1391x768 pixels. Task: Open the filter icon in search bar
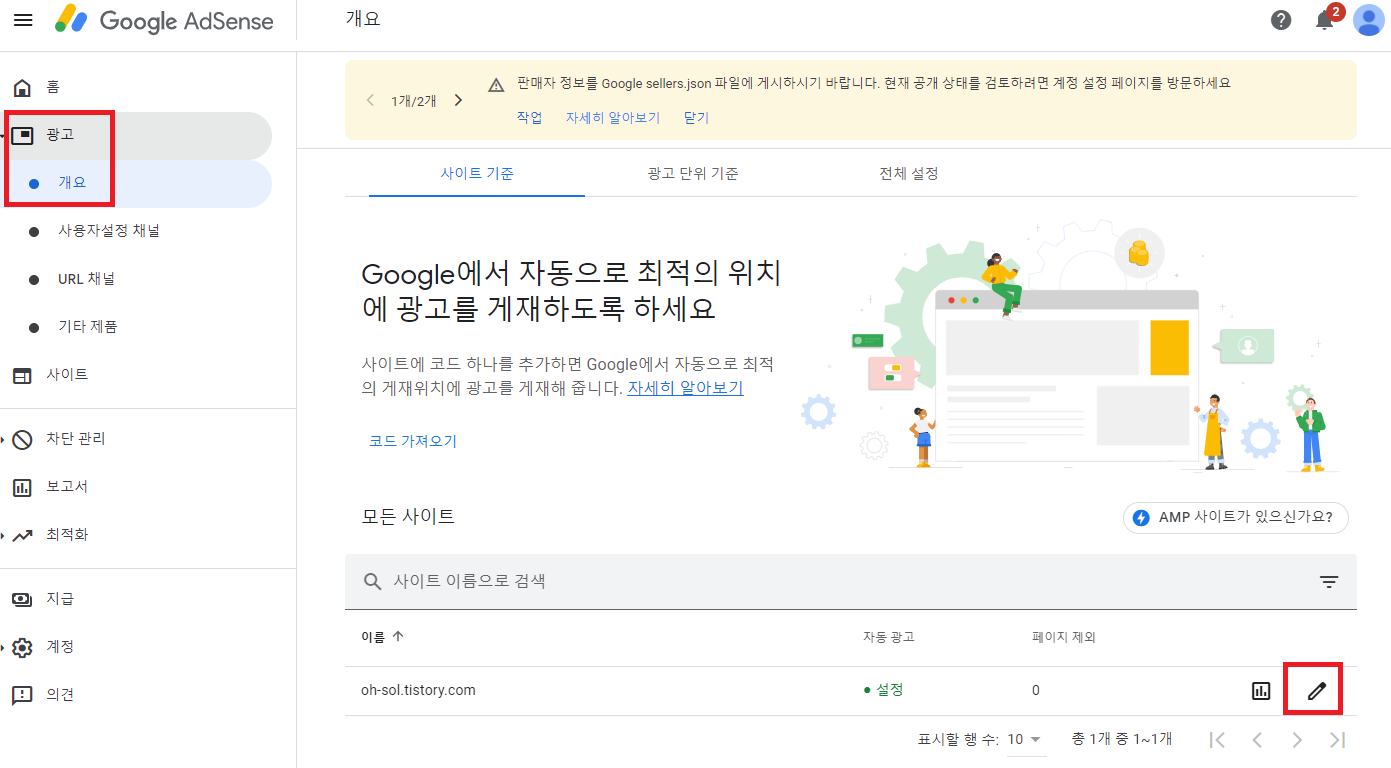coord(1329,582)
